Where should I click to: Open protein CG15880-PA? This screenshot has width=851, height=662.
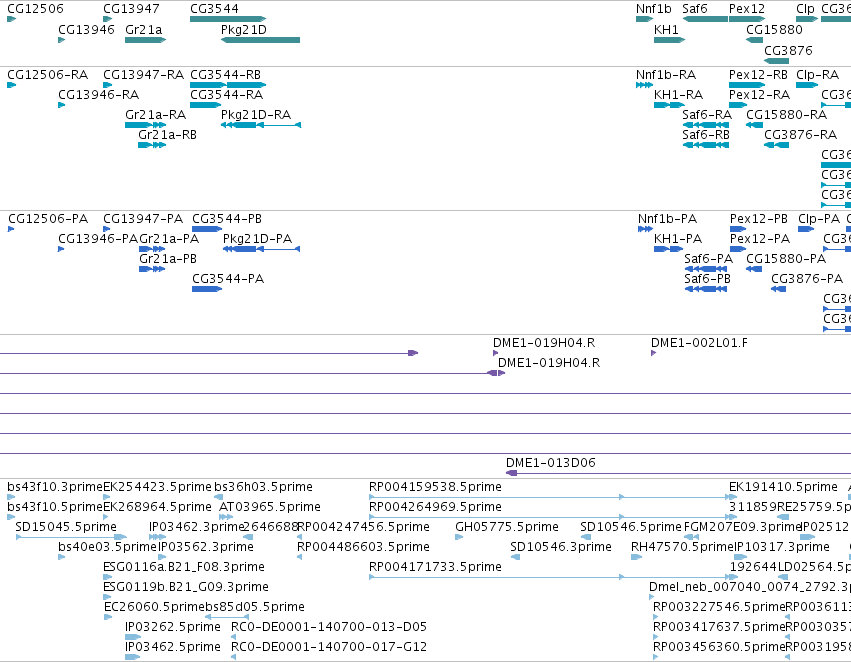point(786,259)
